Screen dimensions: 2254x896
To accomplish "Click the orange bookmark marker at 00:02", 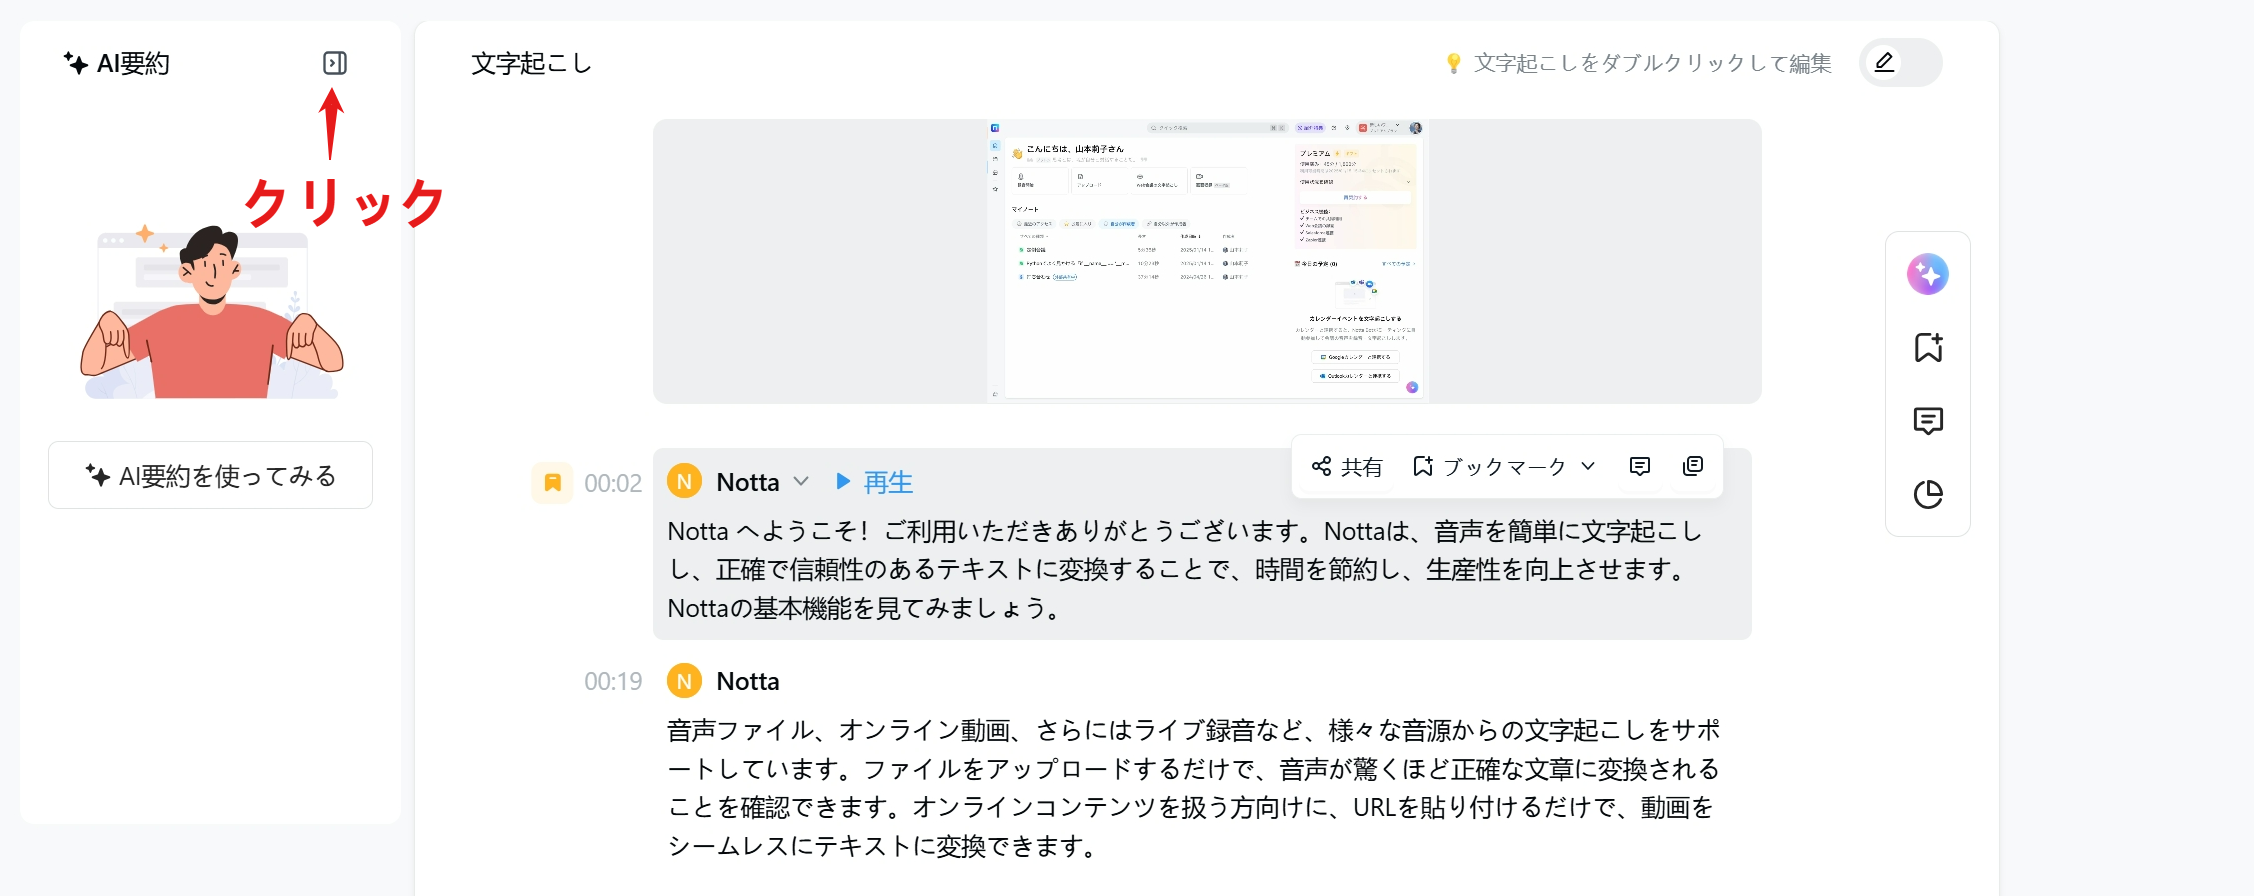I will [x=552, y=483].
